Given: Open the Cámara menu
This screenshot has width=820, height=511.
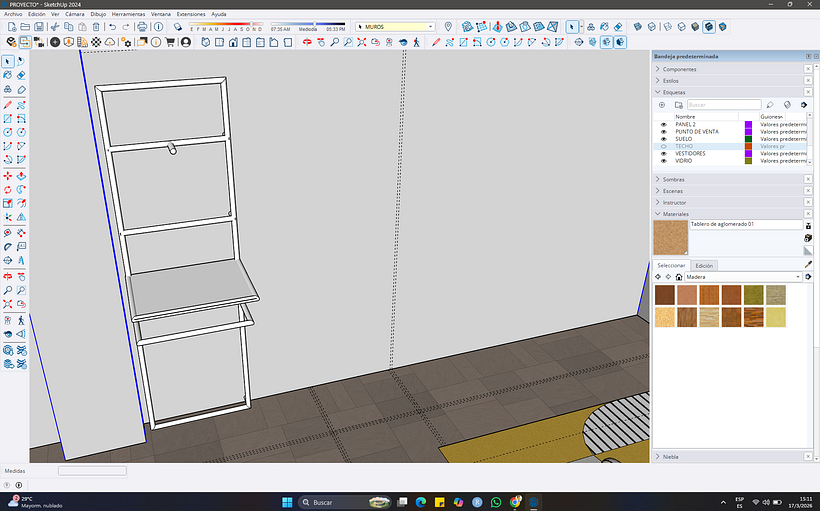Looking at the screenshot, I should point(75,14).
